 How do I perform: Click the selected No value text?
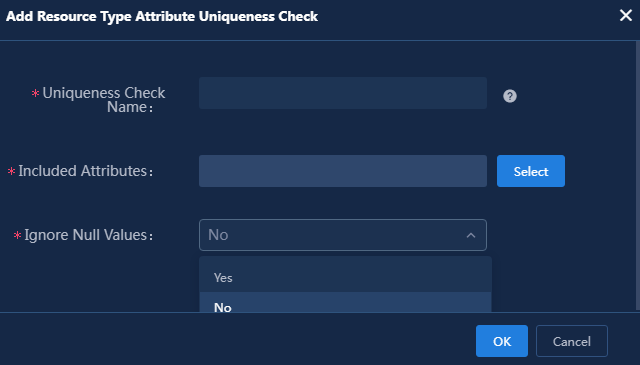(x=218, y=235)
